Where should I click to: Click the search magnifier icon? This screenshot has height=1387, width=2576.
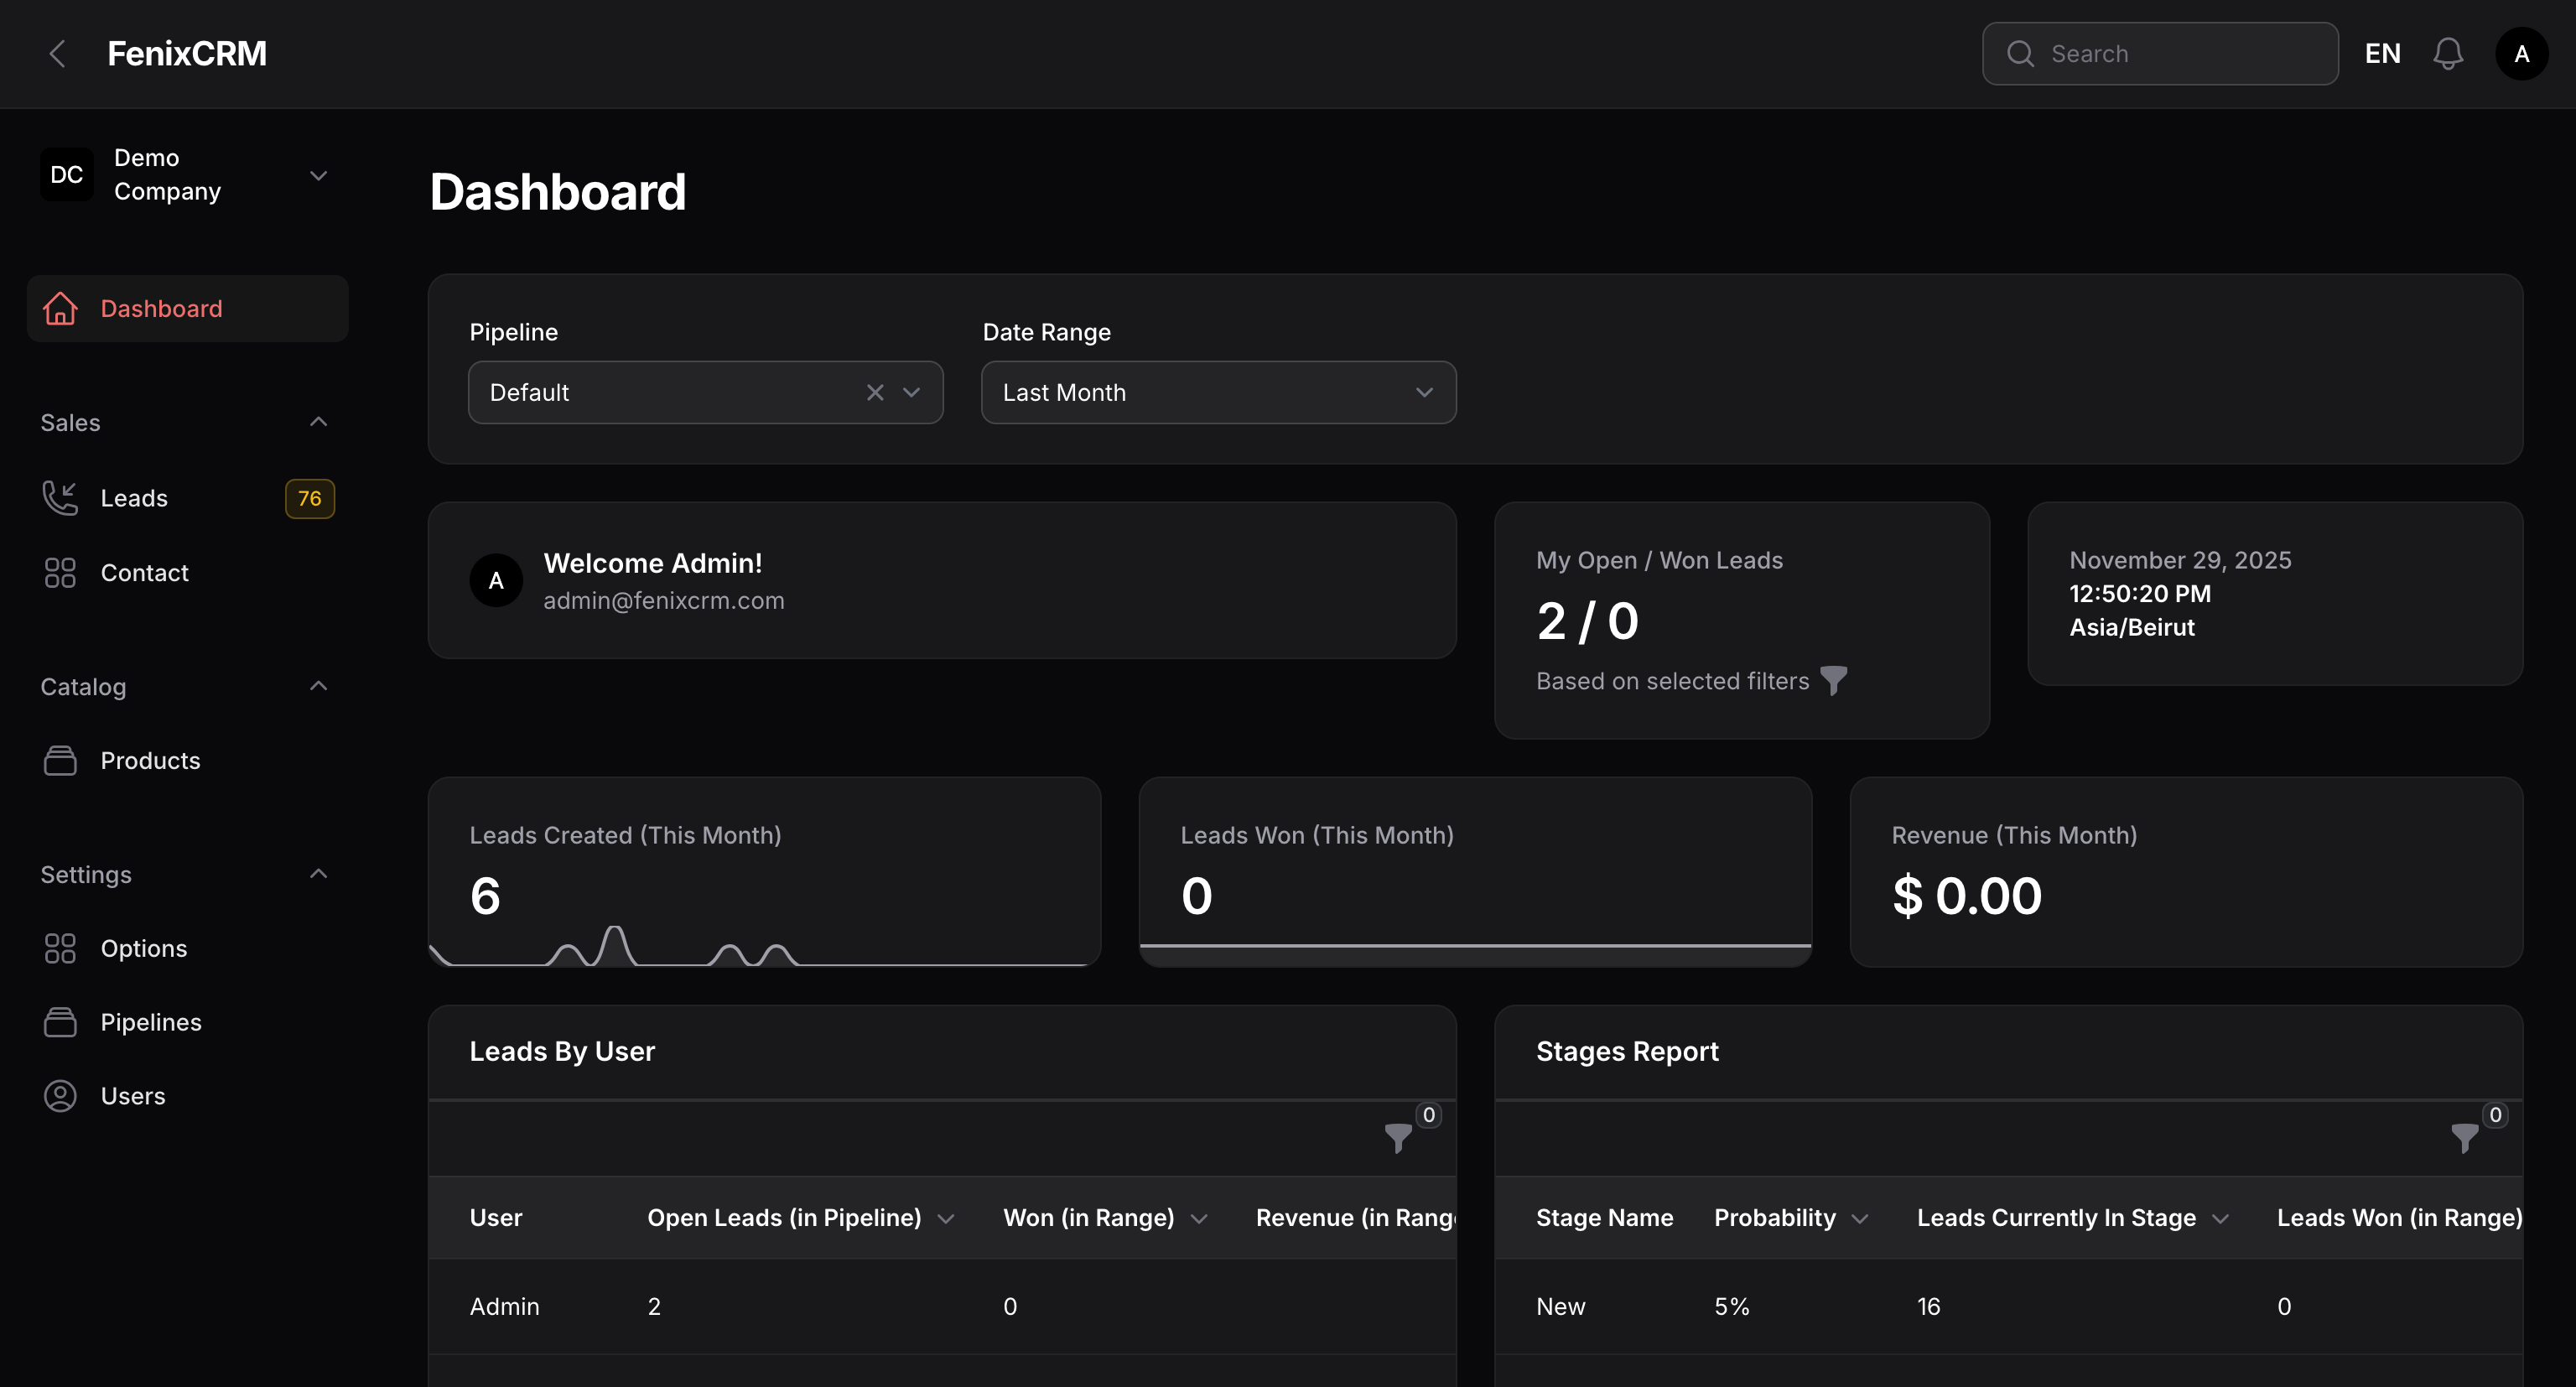point(2020,54)
